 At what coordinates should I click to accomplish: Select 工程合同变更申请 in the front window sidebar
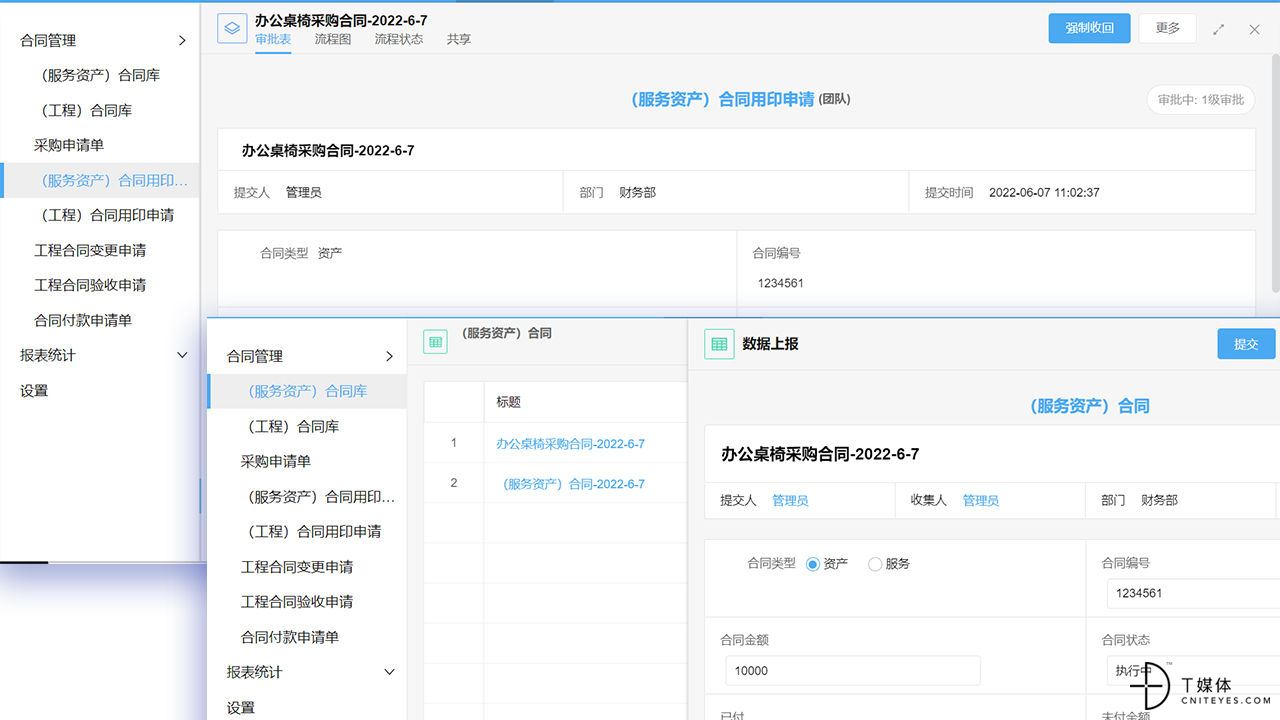pyautogui.click(x=307, y=566)
